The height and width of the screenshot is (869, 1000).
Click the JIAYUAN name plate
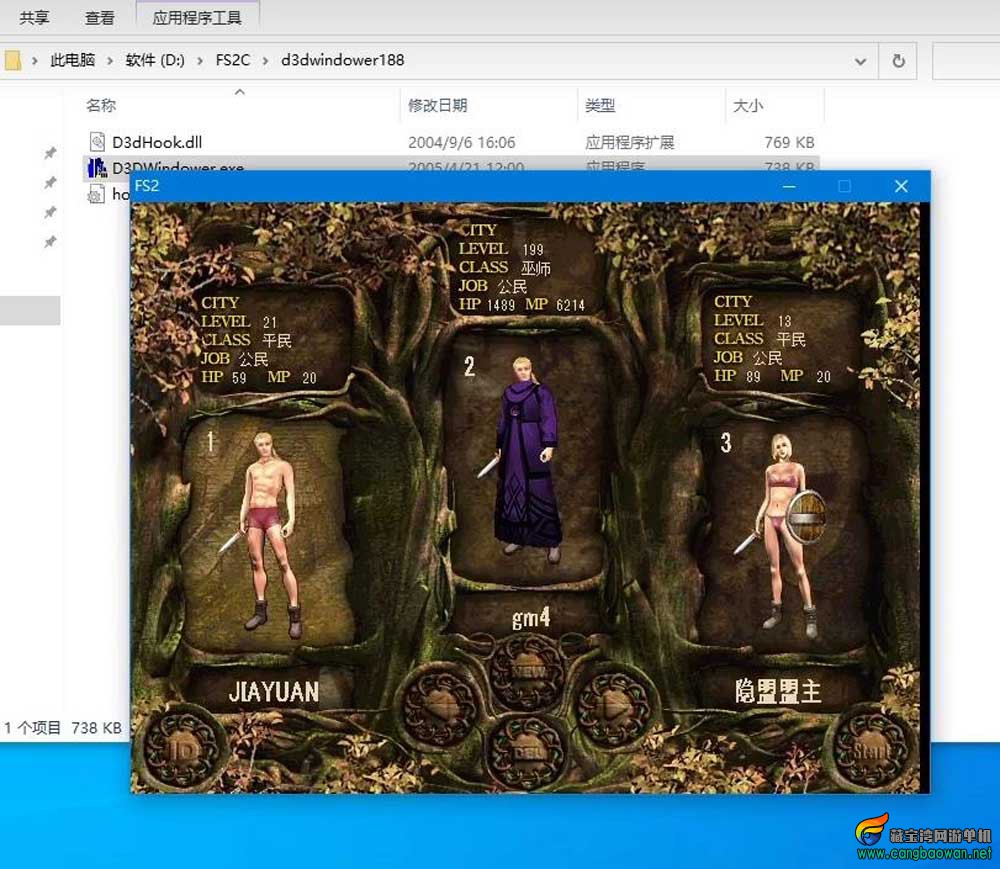(274, 691)
